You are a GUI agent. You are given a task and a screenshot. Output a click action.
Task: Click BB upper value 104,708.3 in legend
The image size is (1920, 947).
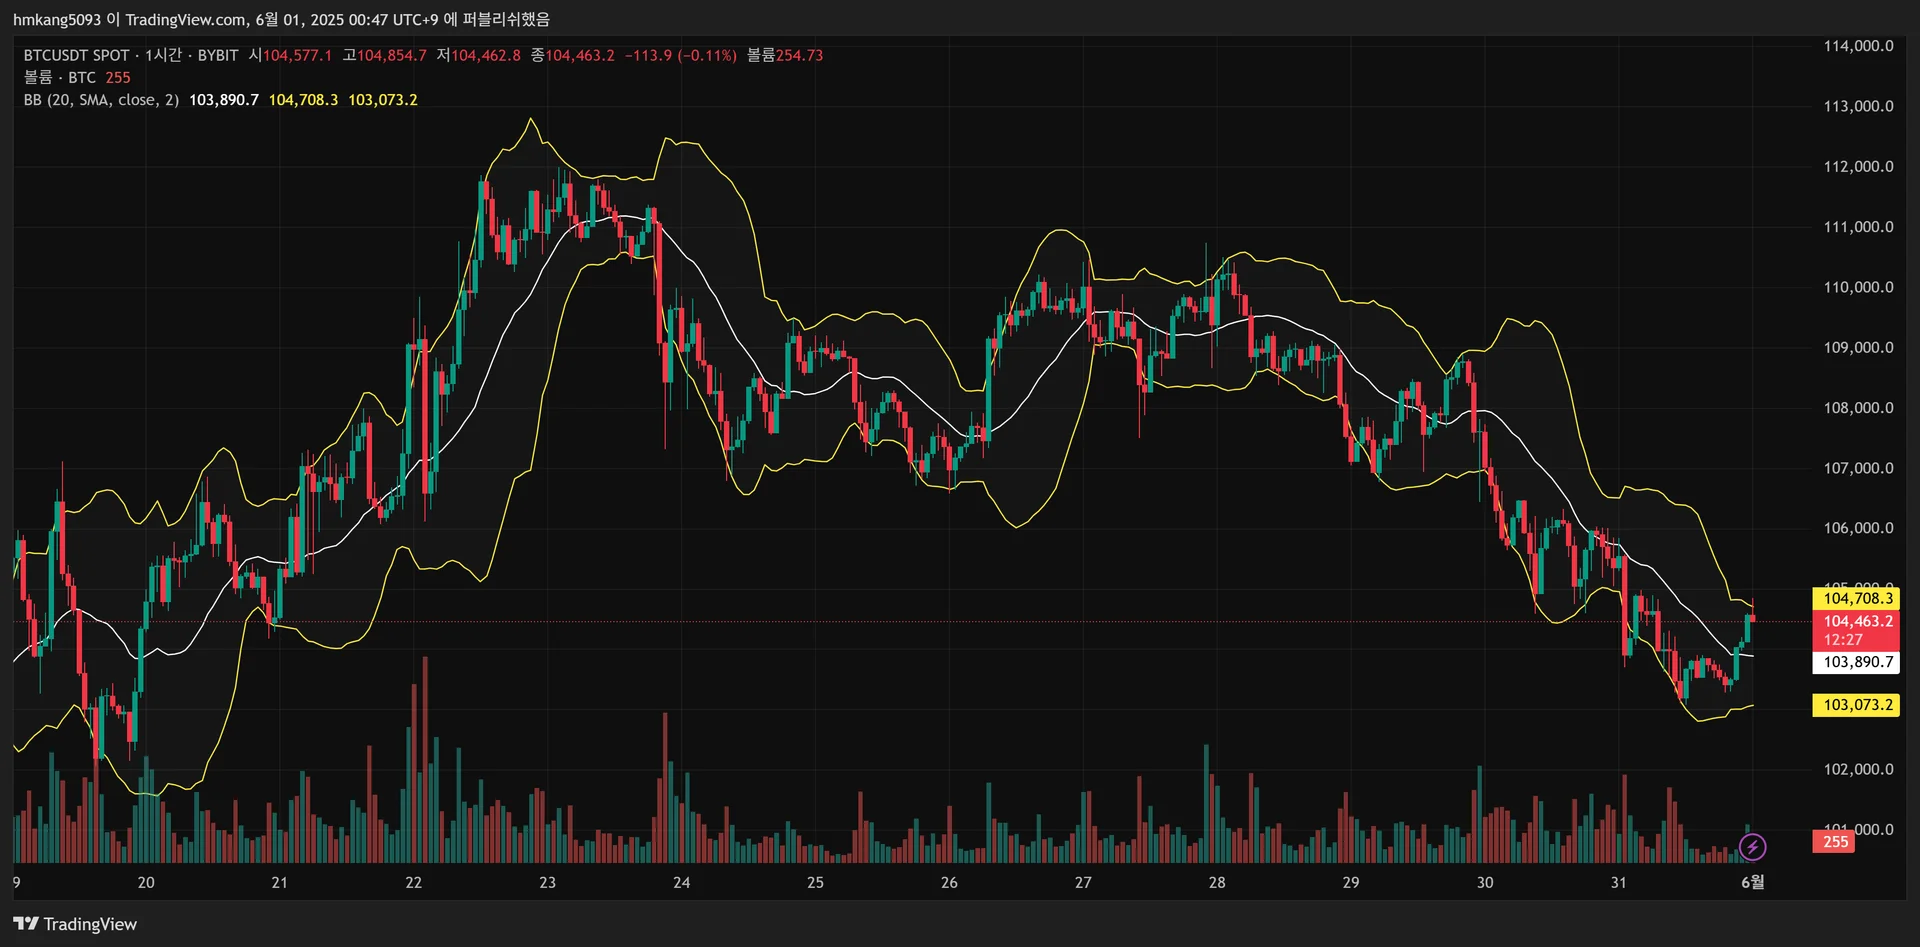tap(303, 100)
